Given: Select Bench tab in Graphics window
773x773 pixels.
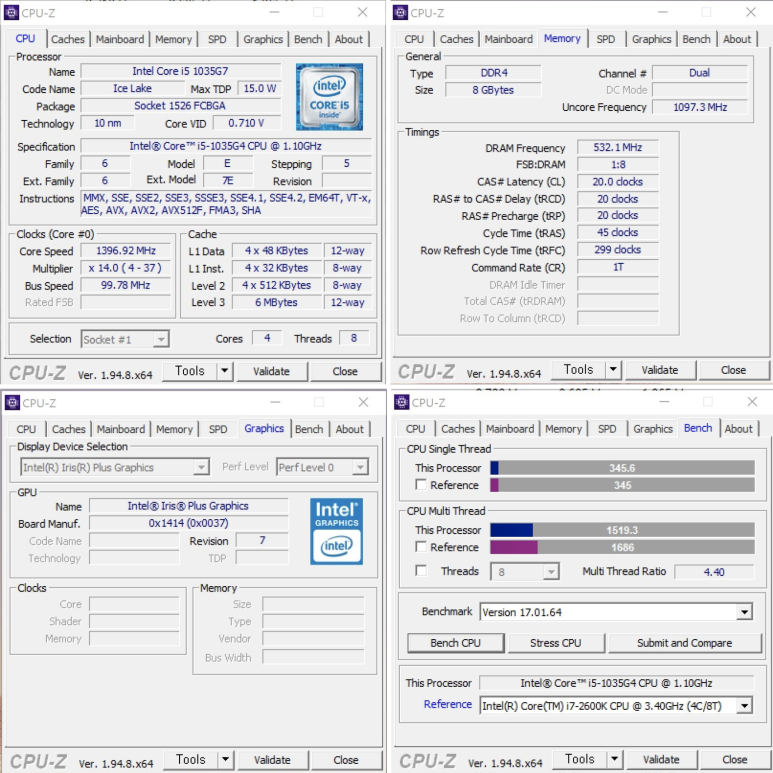Looking at the screenshot, I should [x=309, y=429].
